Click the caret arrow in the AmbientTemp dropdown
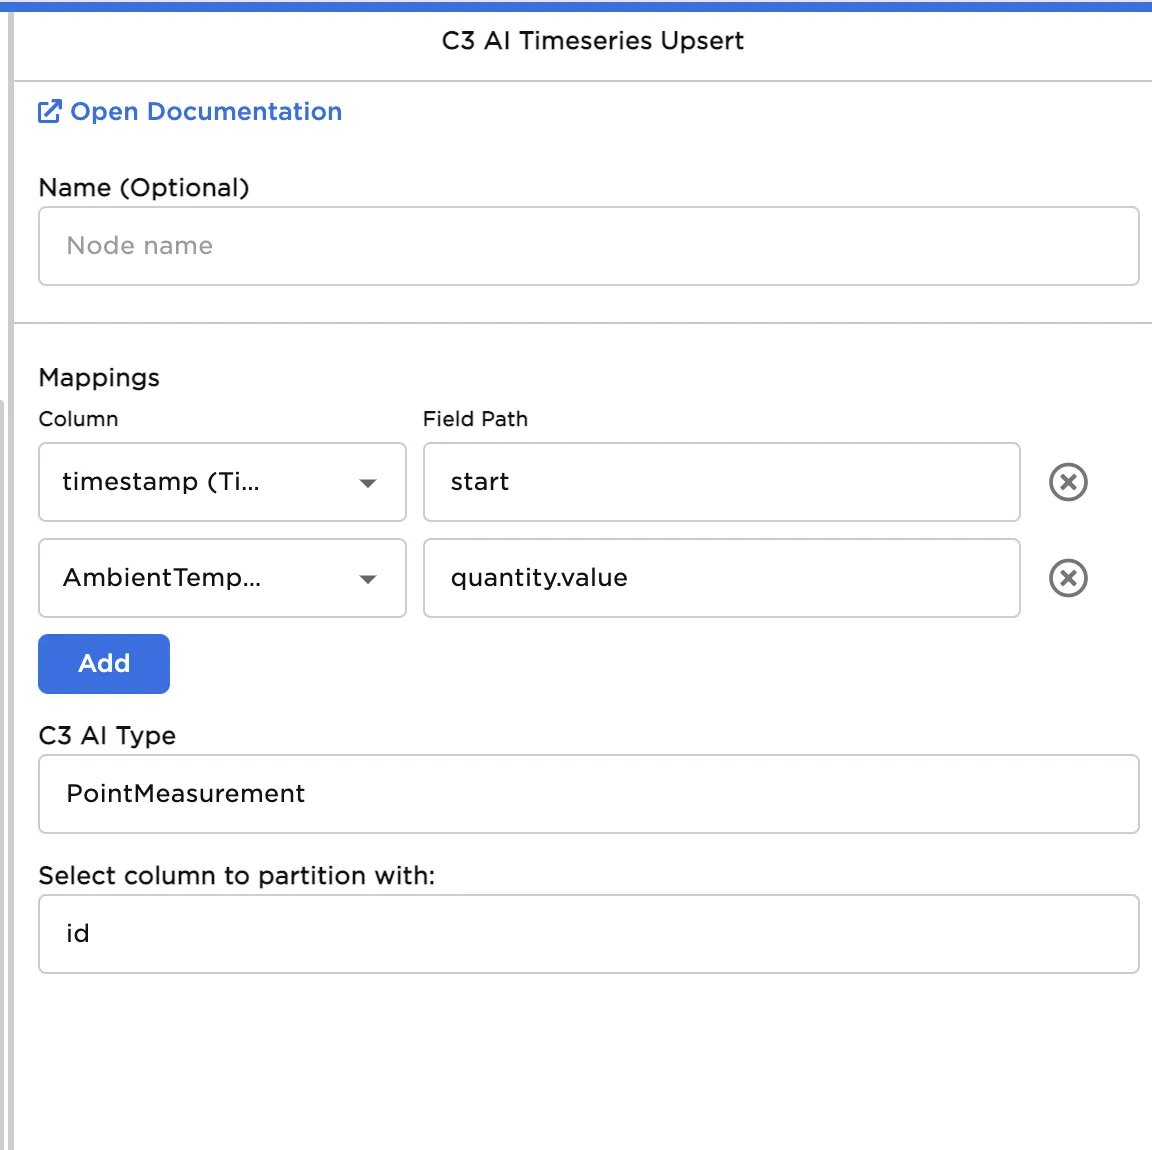 pyautogui.click(x=368, y=579)
